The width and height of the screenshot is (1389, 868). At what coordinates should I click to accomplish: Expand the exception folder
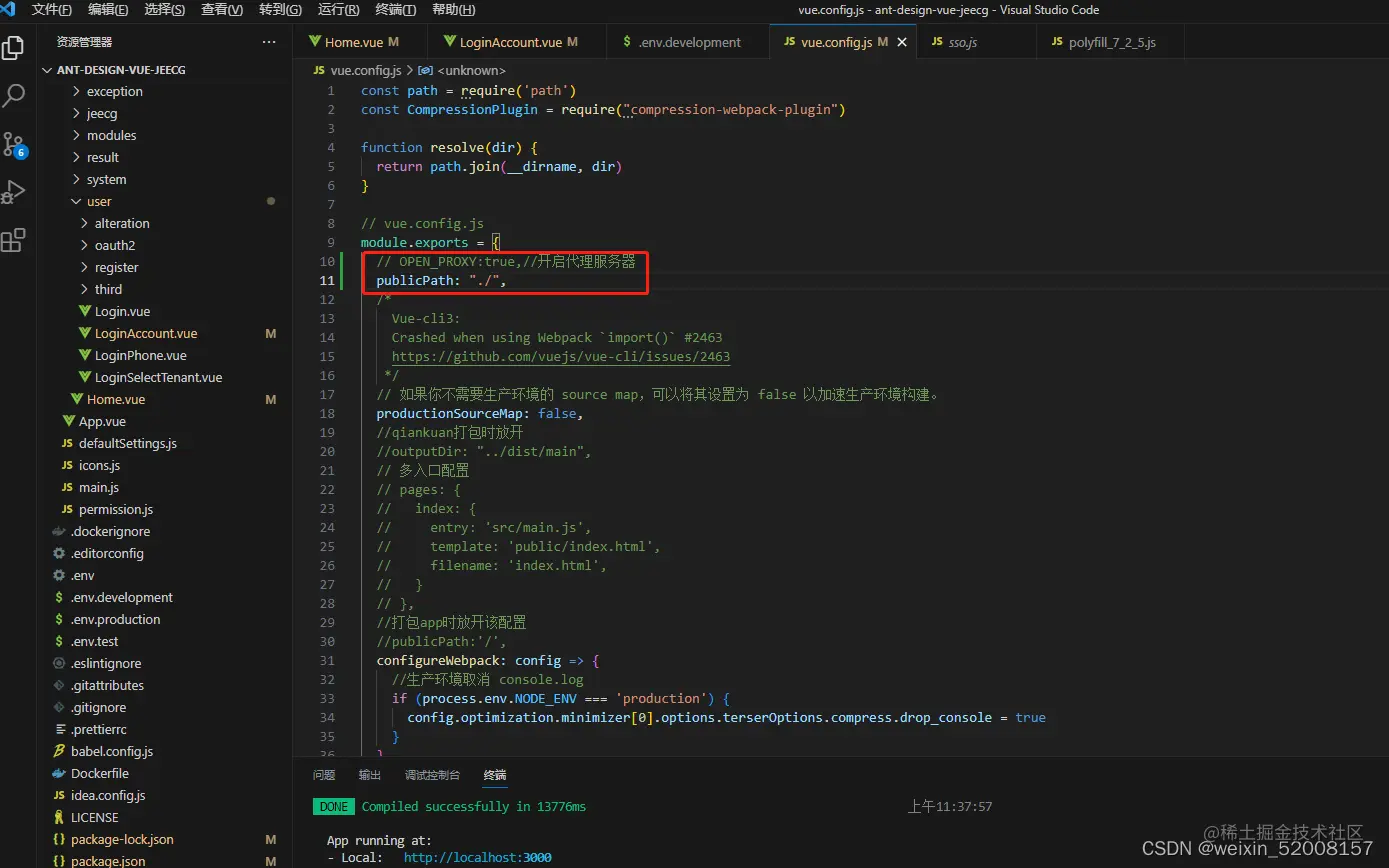point(77,91)
